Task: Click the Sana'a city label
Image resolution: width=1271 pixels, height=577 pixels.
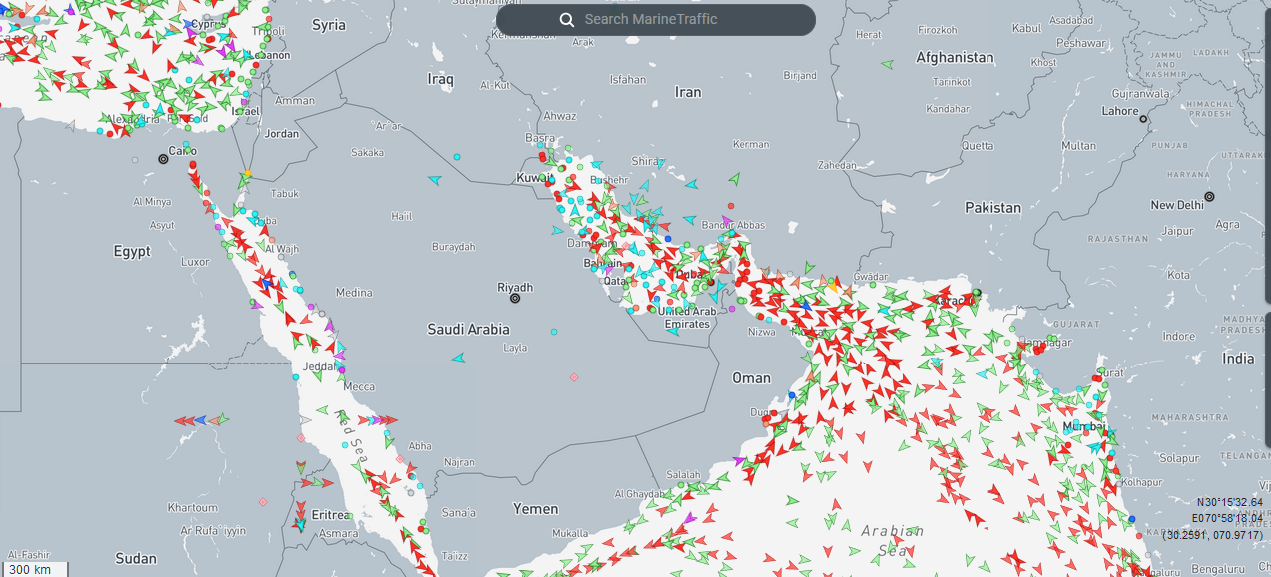Action: [x=458, y=513]
